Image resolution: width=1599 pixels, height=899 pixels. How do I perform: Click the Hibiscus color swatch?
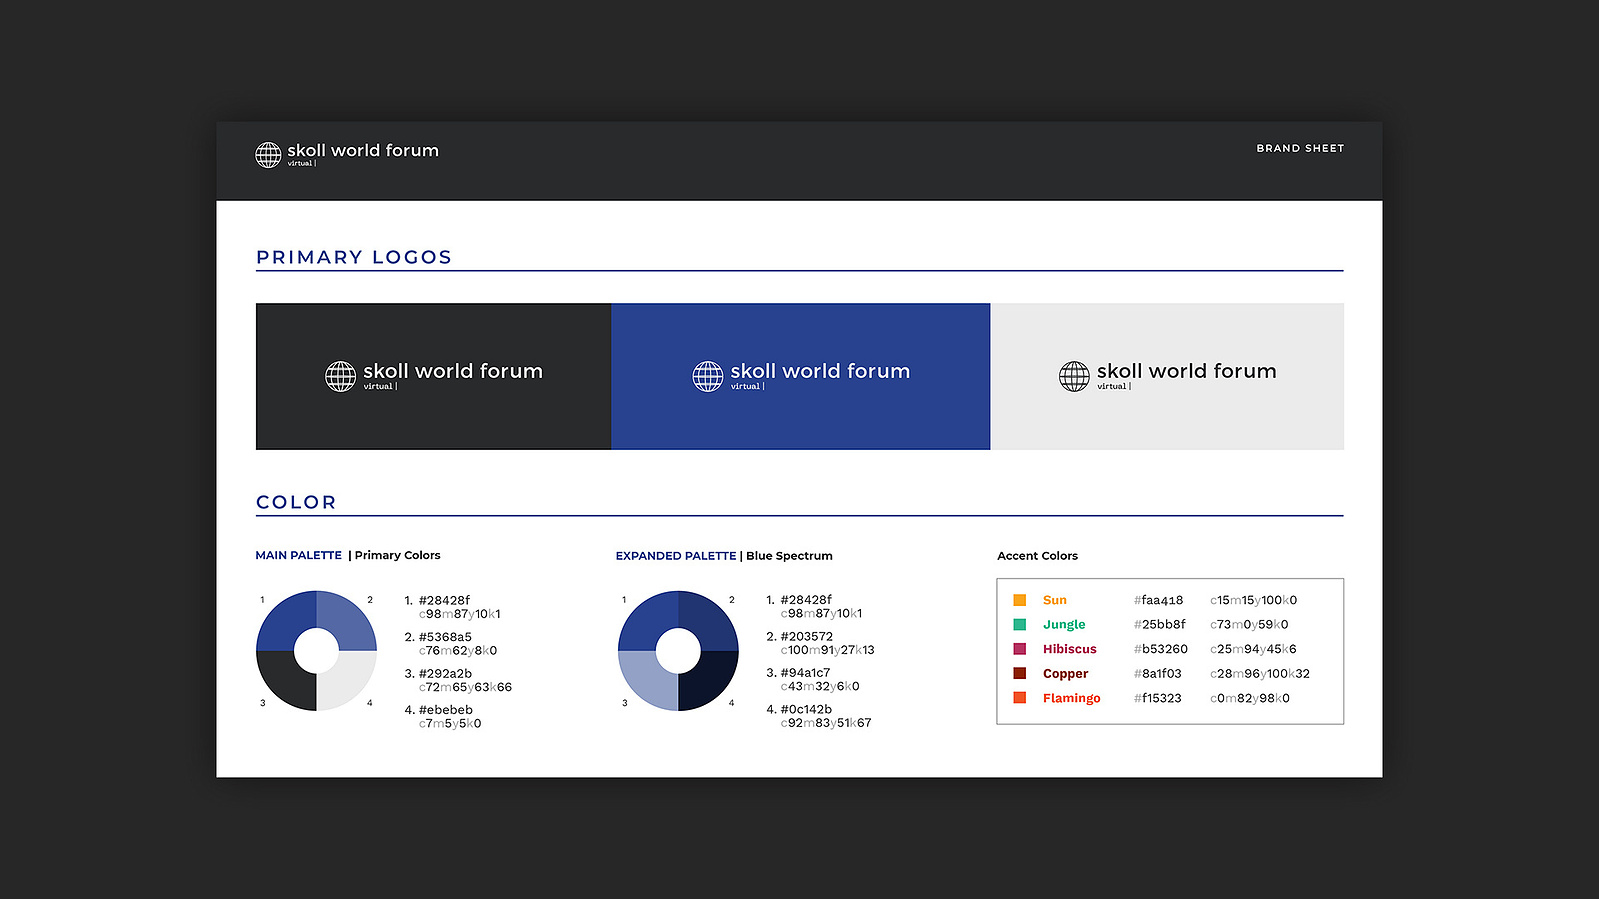1020,649
